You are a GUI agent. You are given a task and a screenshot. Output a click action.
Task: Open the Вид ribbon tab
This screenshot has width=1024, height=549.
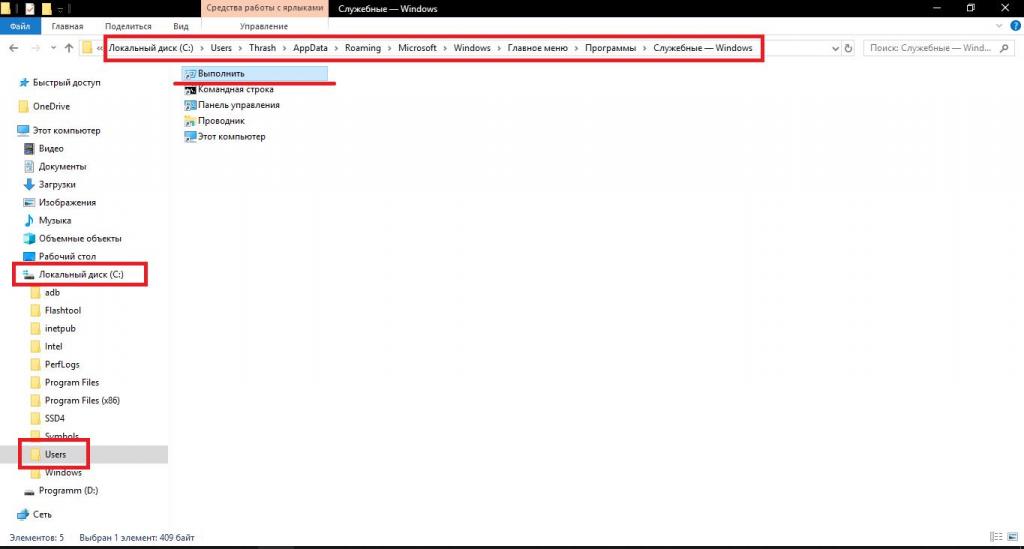181,26
